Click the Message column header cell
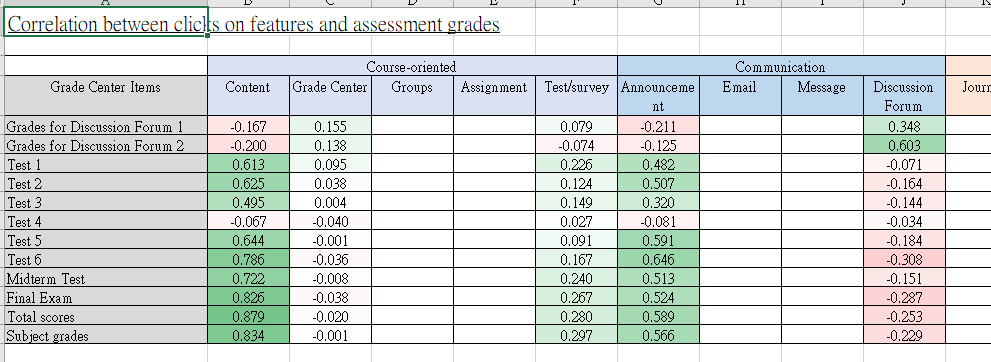991x362 pixels. [822, 95]
